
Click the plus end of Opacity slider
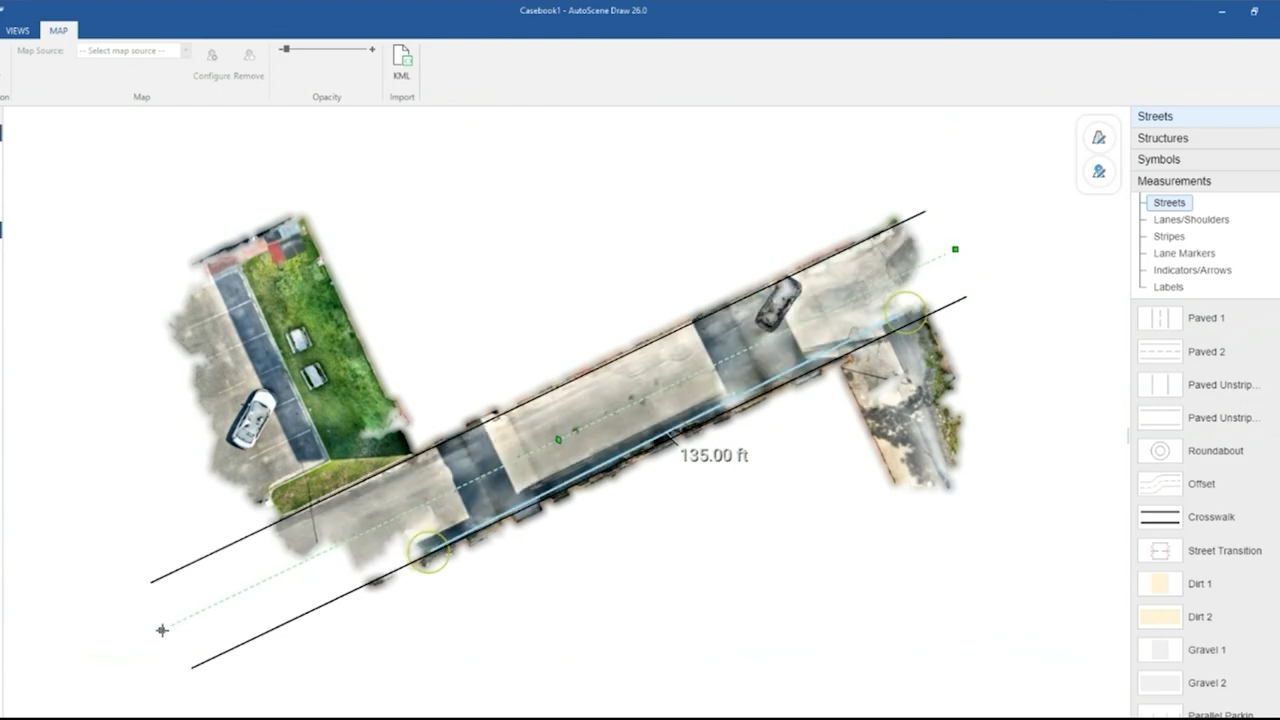click(x=372, y=49)
